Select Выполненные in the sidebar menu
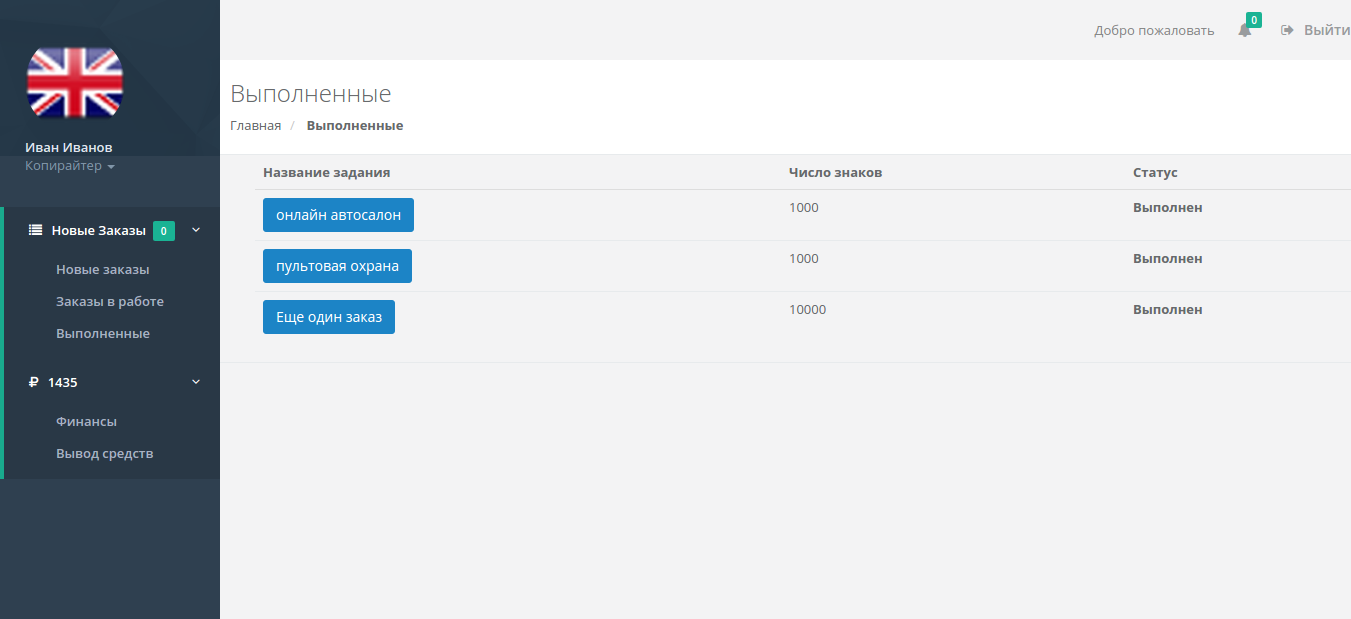Viewport: 1351px width, 619px height. point(103,333)
